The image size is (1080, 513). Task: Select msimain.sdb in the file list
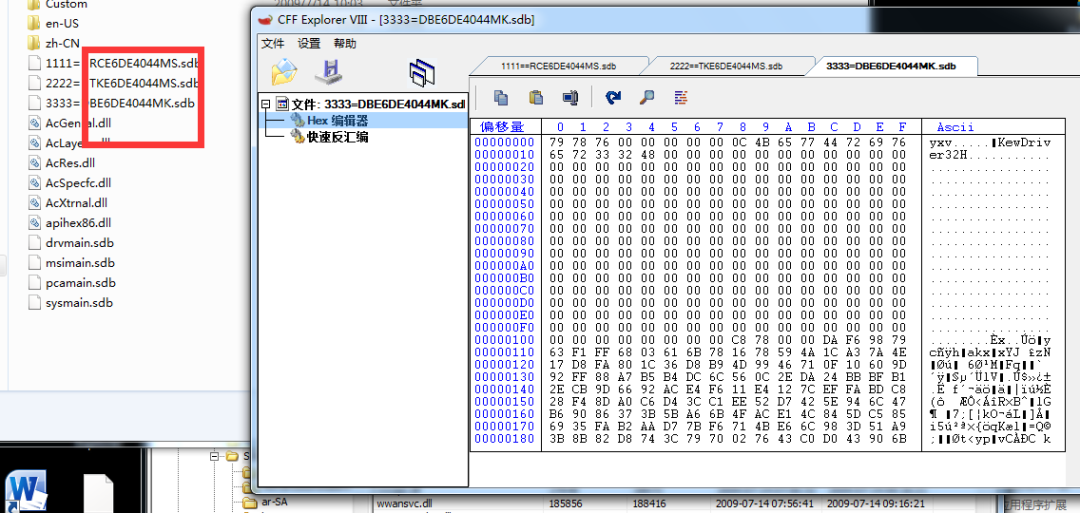pos(80,263)
